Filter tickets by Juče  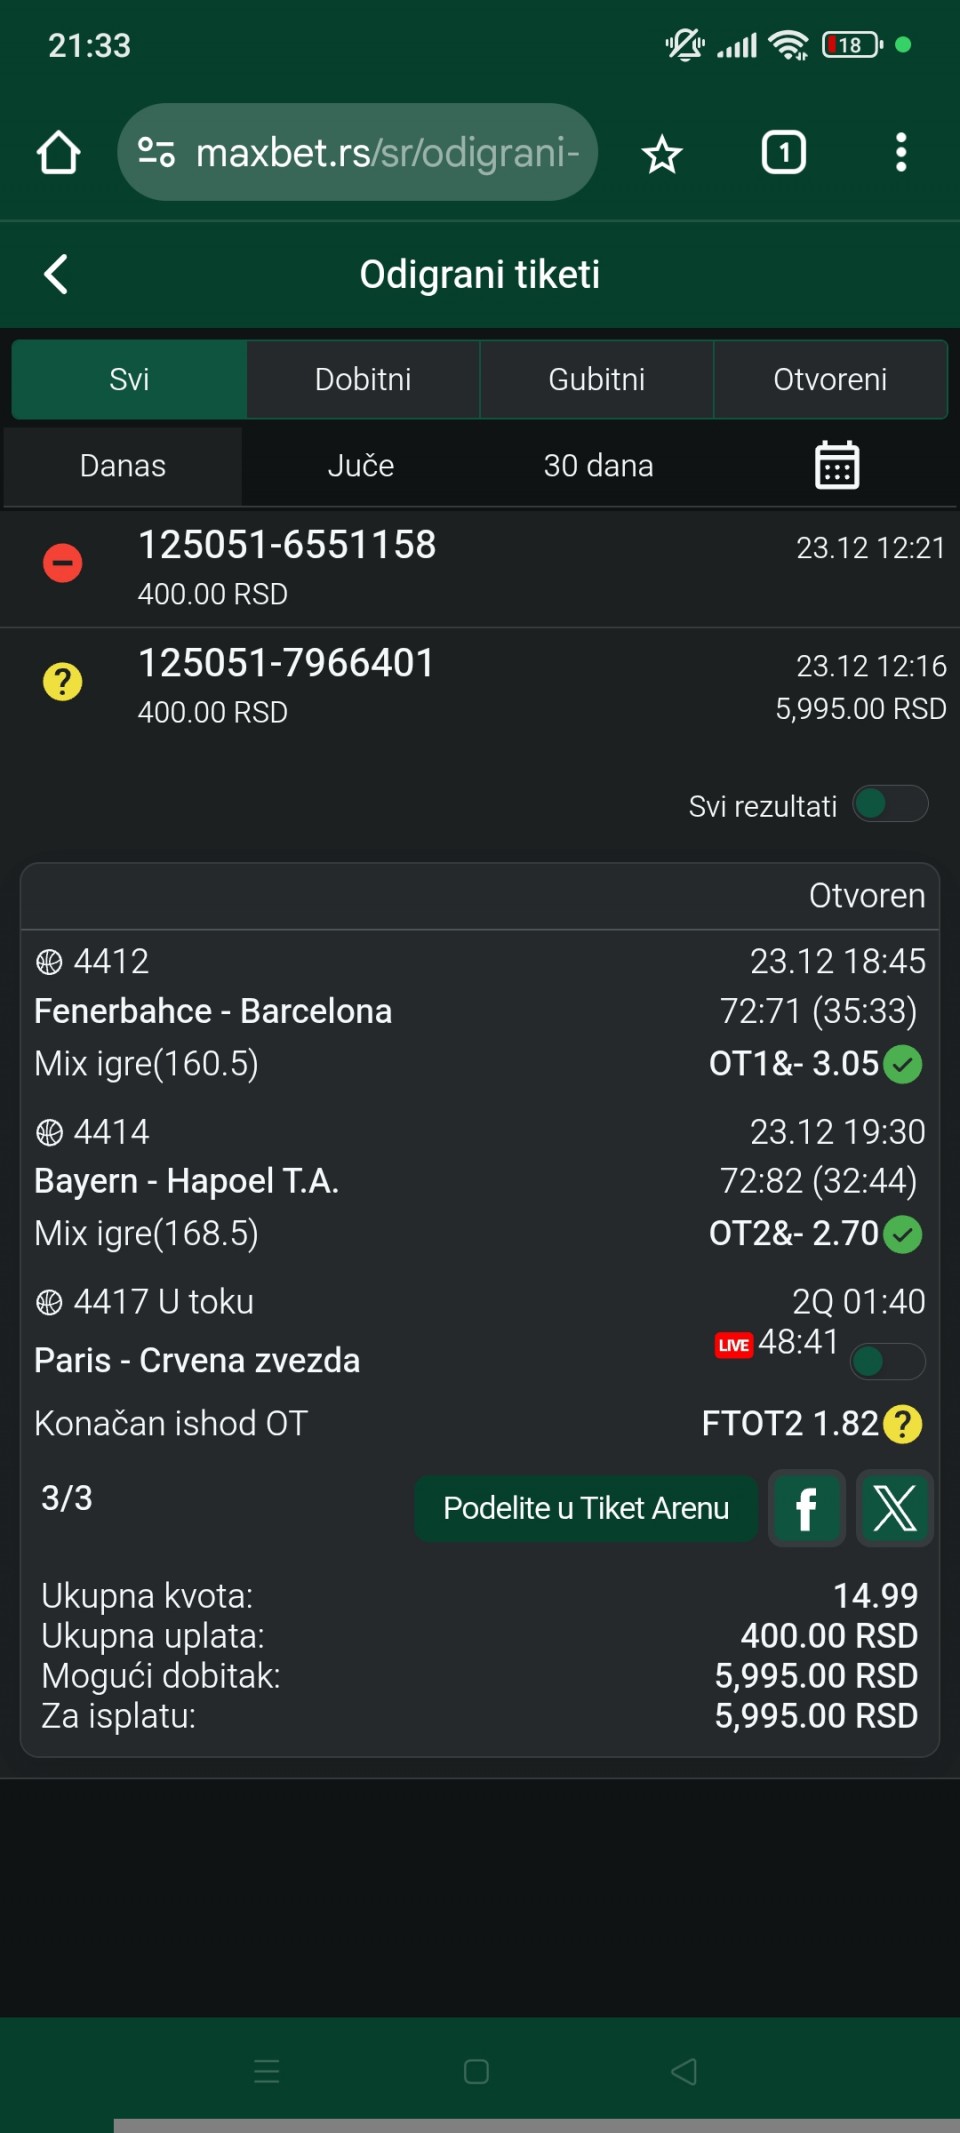[361, 466]
